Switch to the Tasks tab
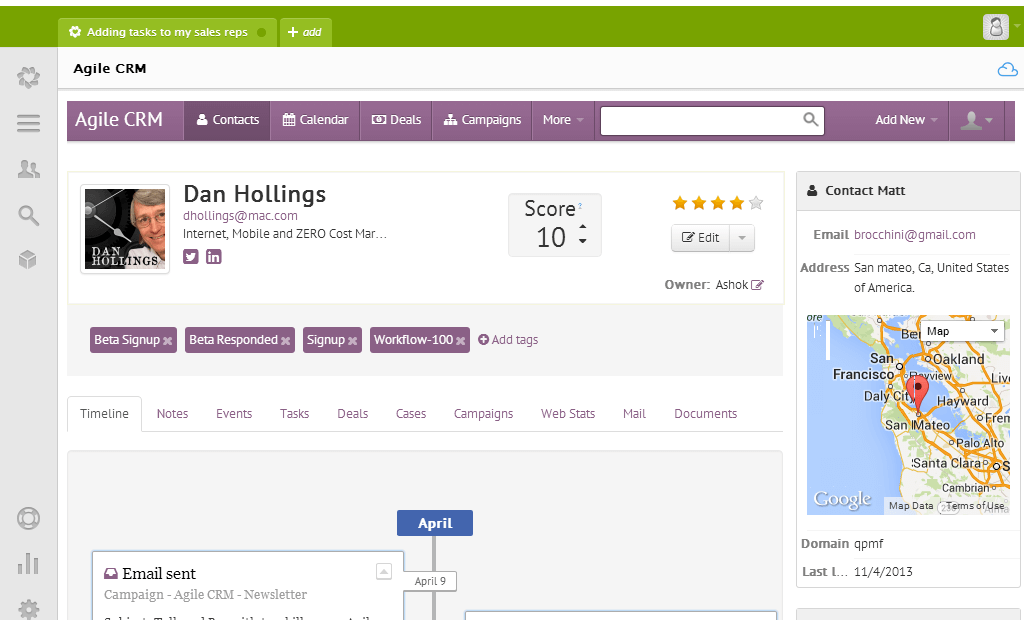The width and height of the screenshot is (1024, 630). click(295, 414)
